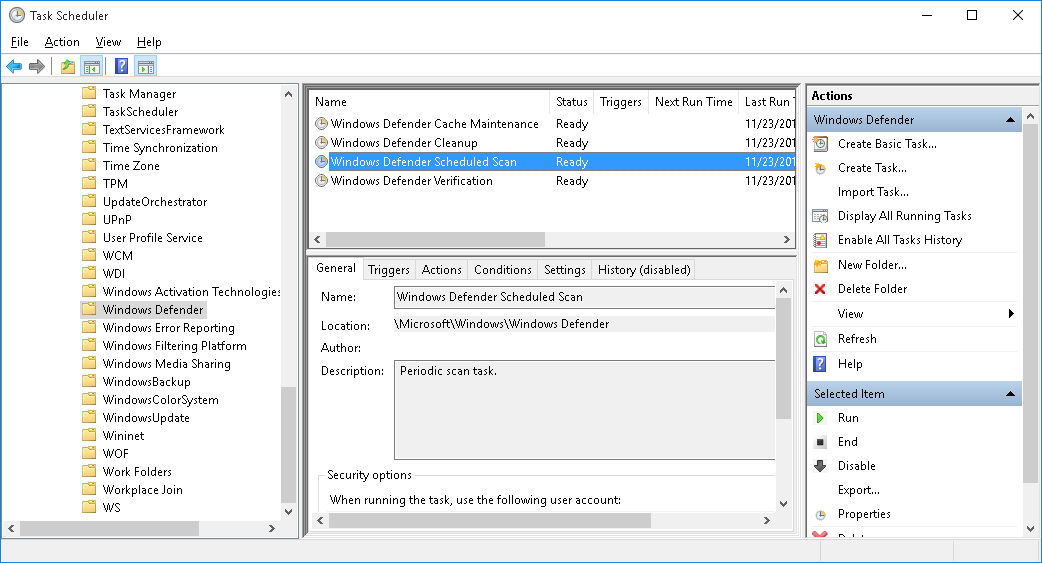Click the Enable All Tasks History icon
Image resolution: width=1042 pixels, height=563 pixels.
[821, 240]
